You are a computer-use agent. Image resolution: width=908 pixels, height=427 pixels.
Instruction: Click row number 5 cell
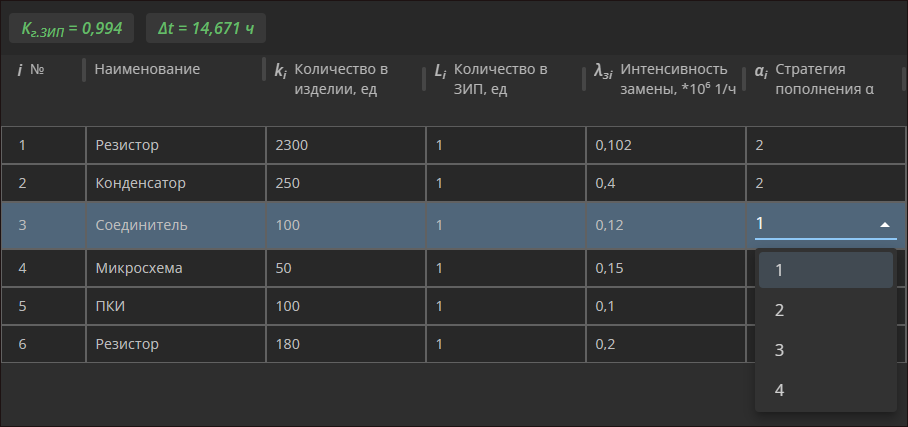click(x=43, y=306)
